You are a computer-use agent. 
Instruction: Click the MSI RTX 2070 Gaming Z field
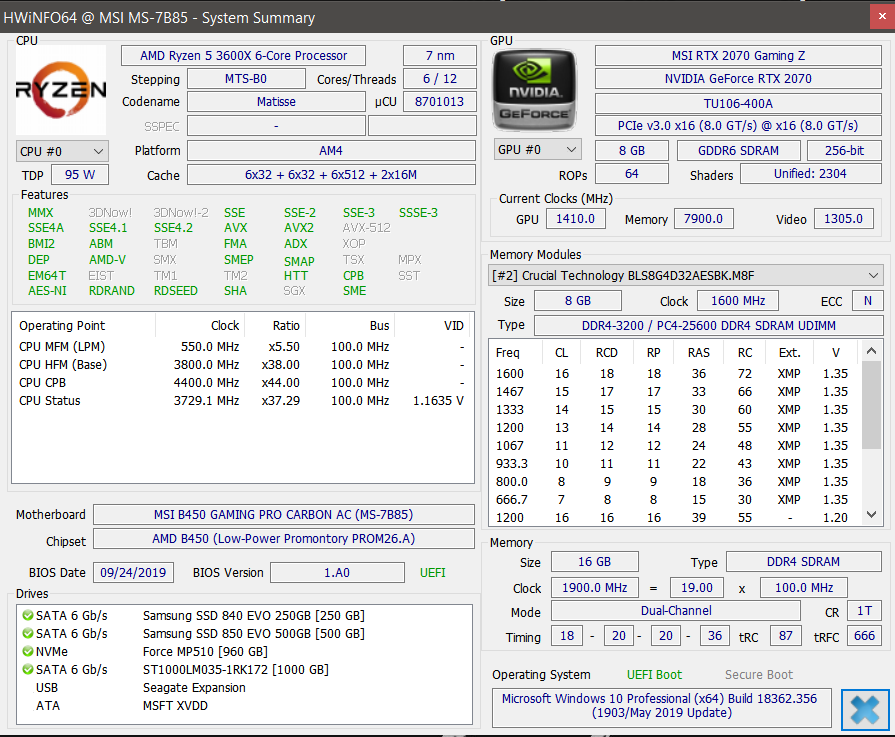[x=739, y=56]
